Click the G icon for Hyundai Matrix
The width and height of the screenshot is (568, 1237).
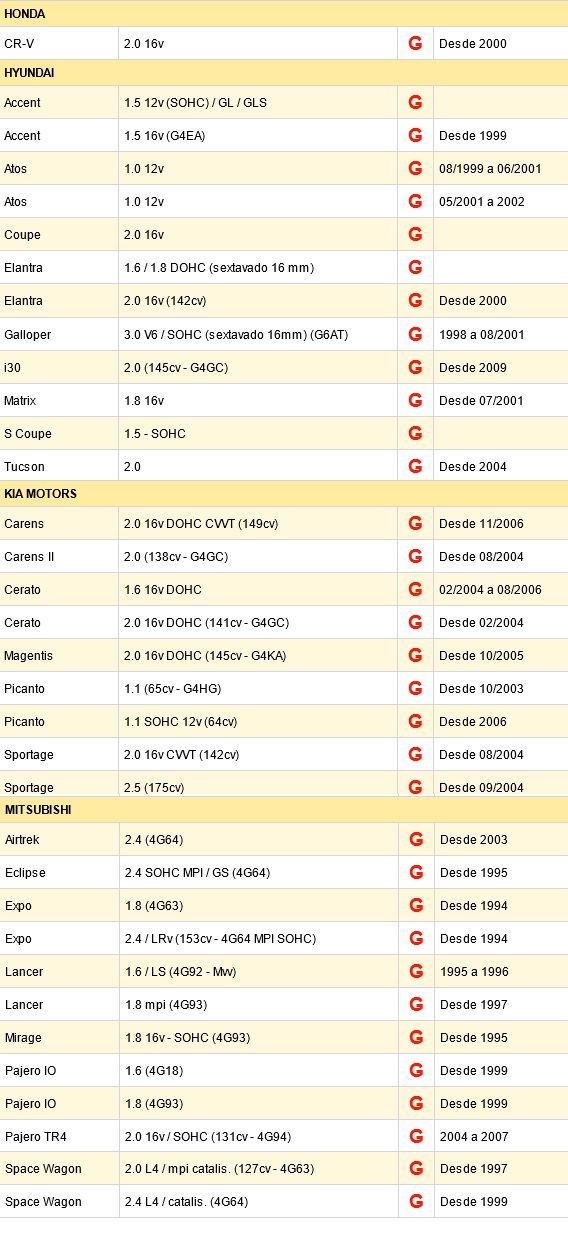point(415,400)
